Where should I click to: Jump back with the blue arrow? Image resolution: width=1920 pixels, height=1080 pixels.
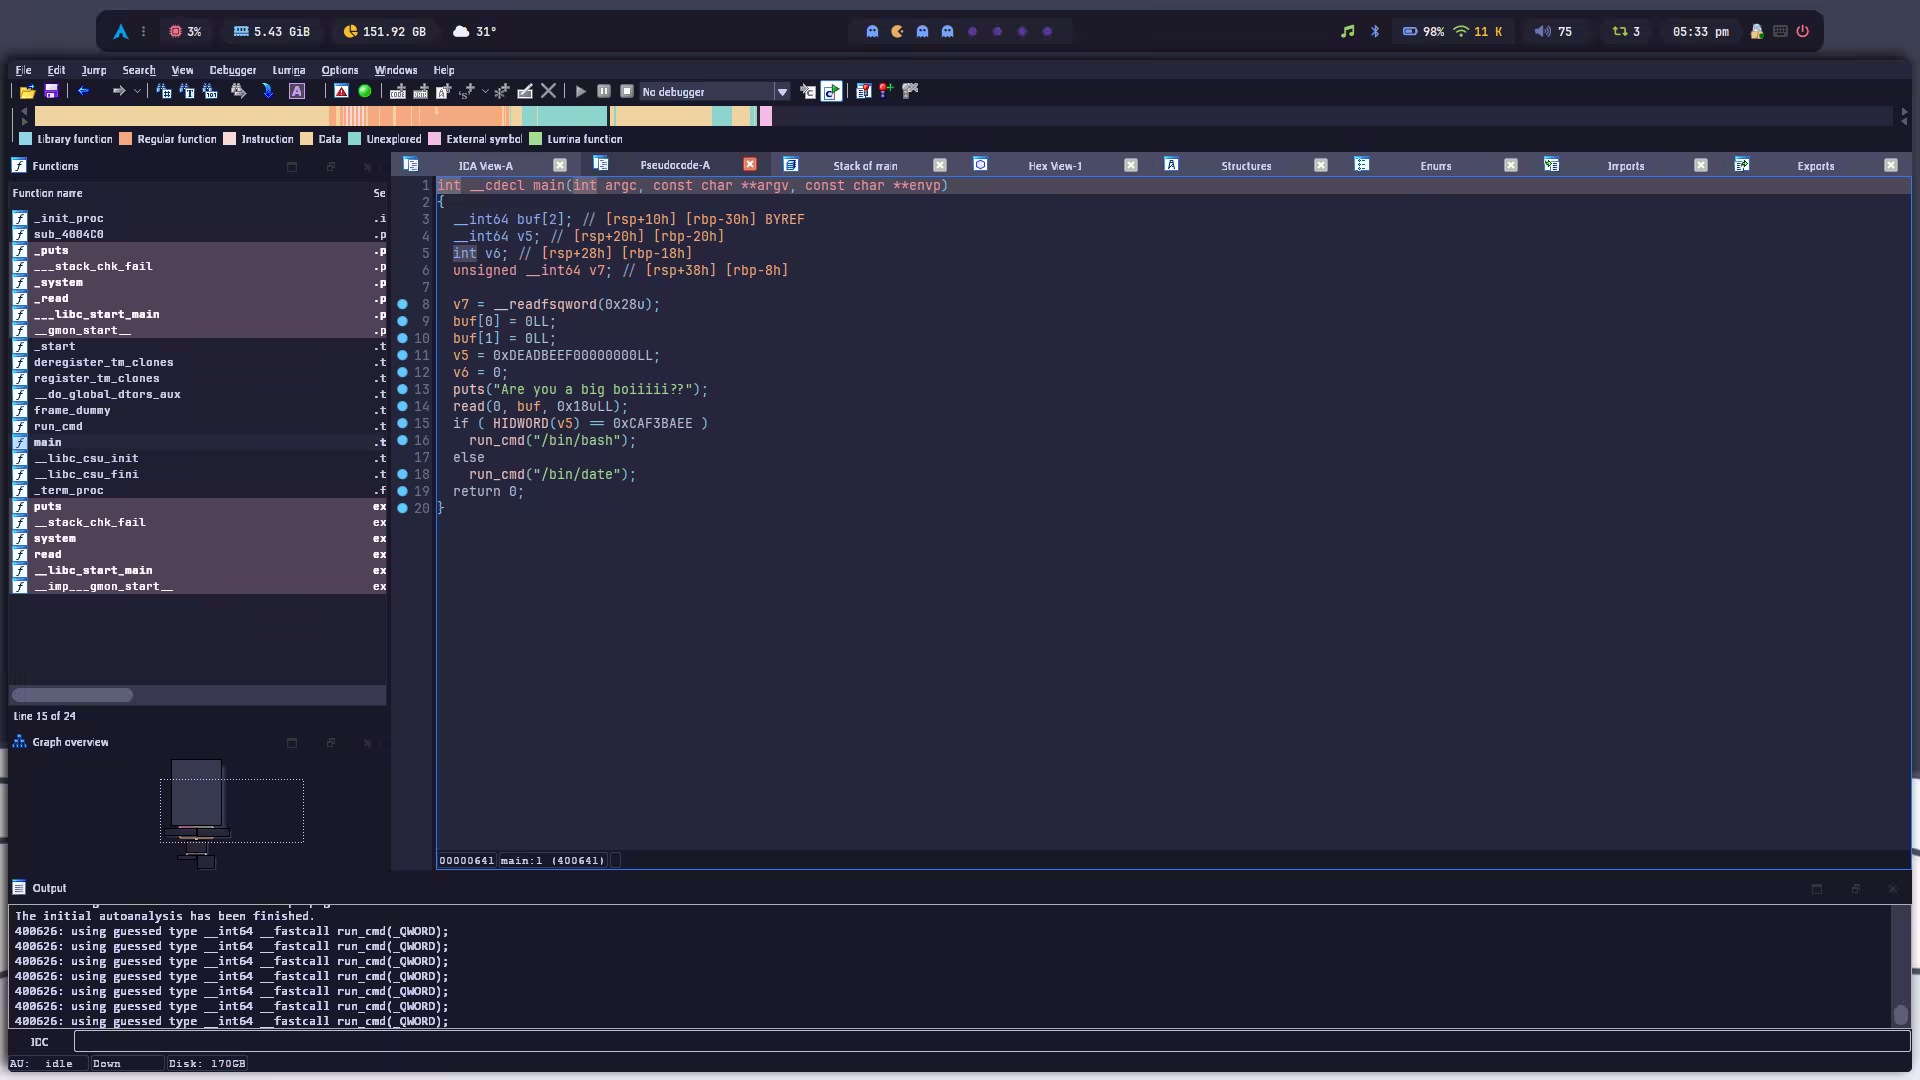pos(84,91)
